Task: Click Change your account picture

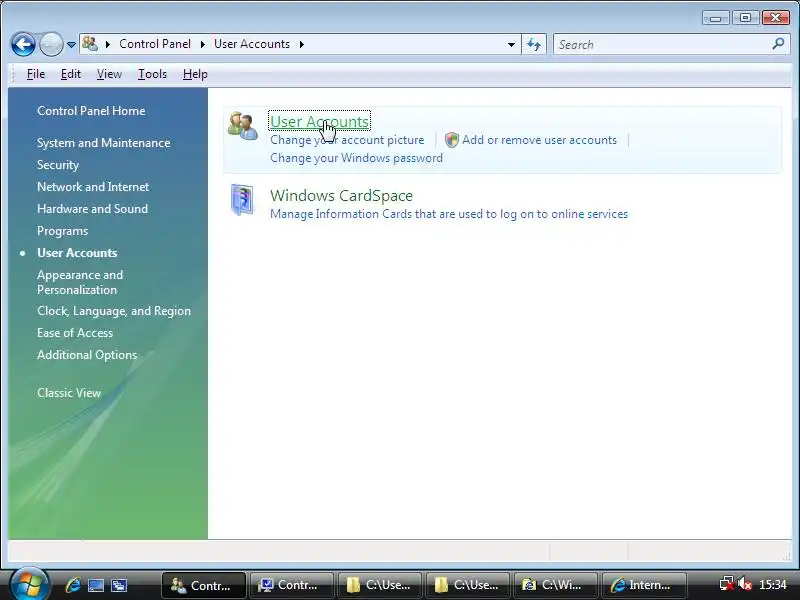Action: [347, 140]
